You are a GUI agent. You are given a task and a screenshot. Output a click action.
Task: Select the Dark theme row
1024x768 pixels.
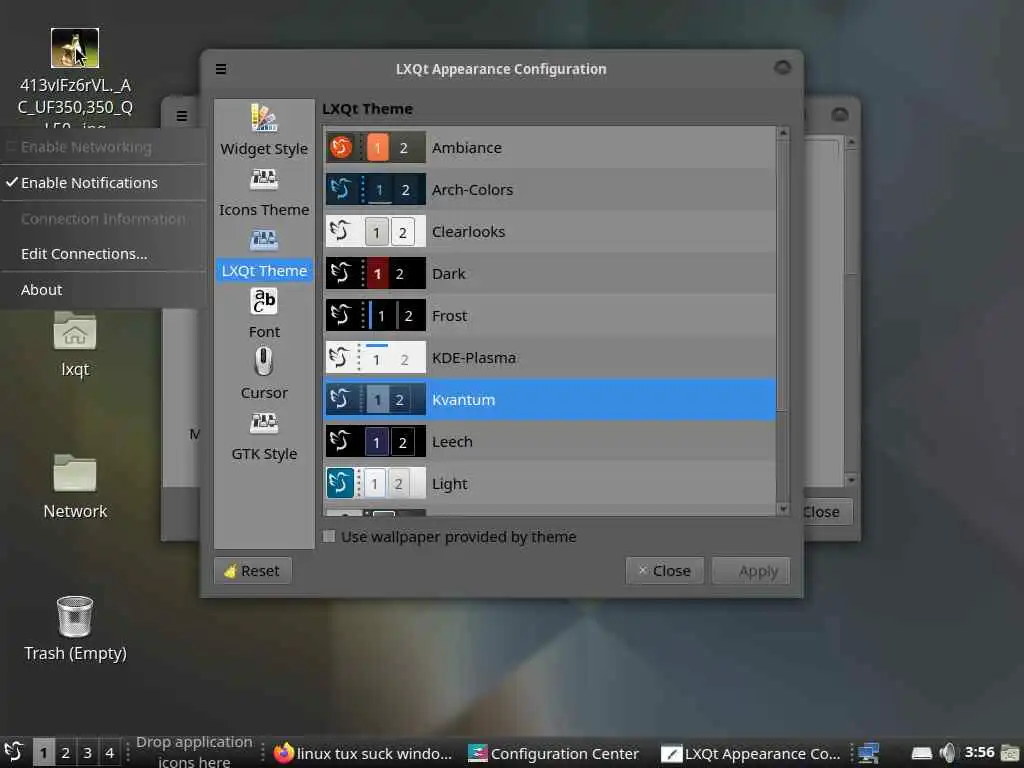[x=550, y=274]
